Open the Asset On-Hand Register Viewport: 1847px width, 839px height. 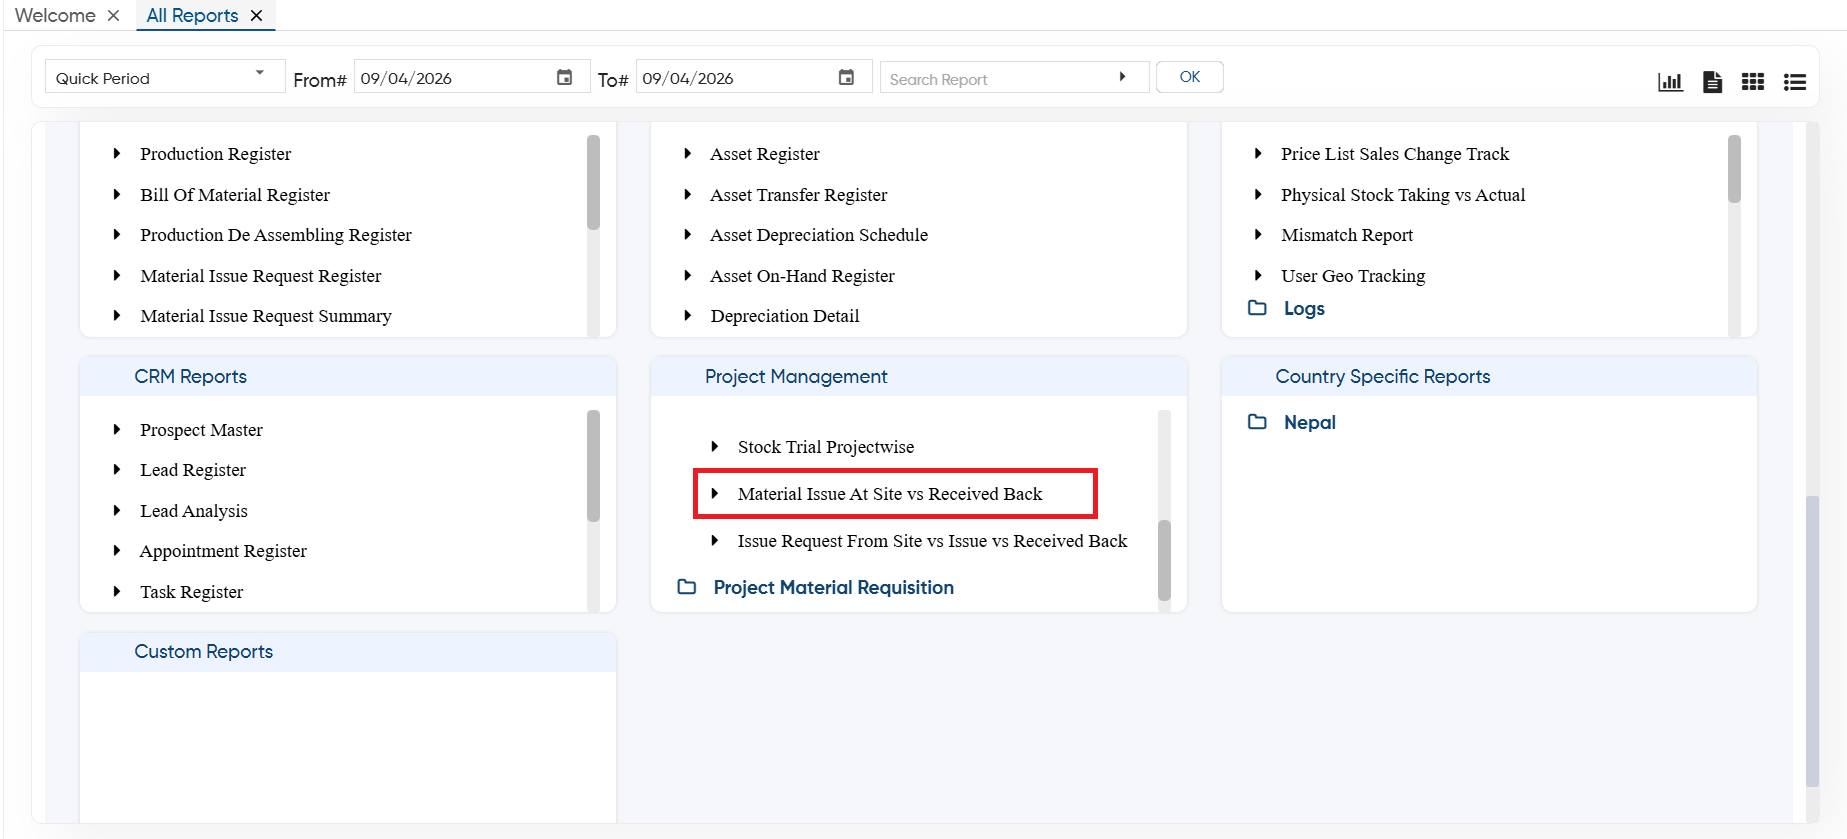click(x=802, y=276)
